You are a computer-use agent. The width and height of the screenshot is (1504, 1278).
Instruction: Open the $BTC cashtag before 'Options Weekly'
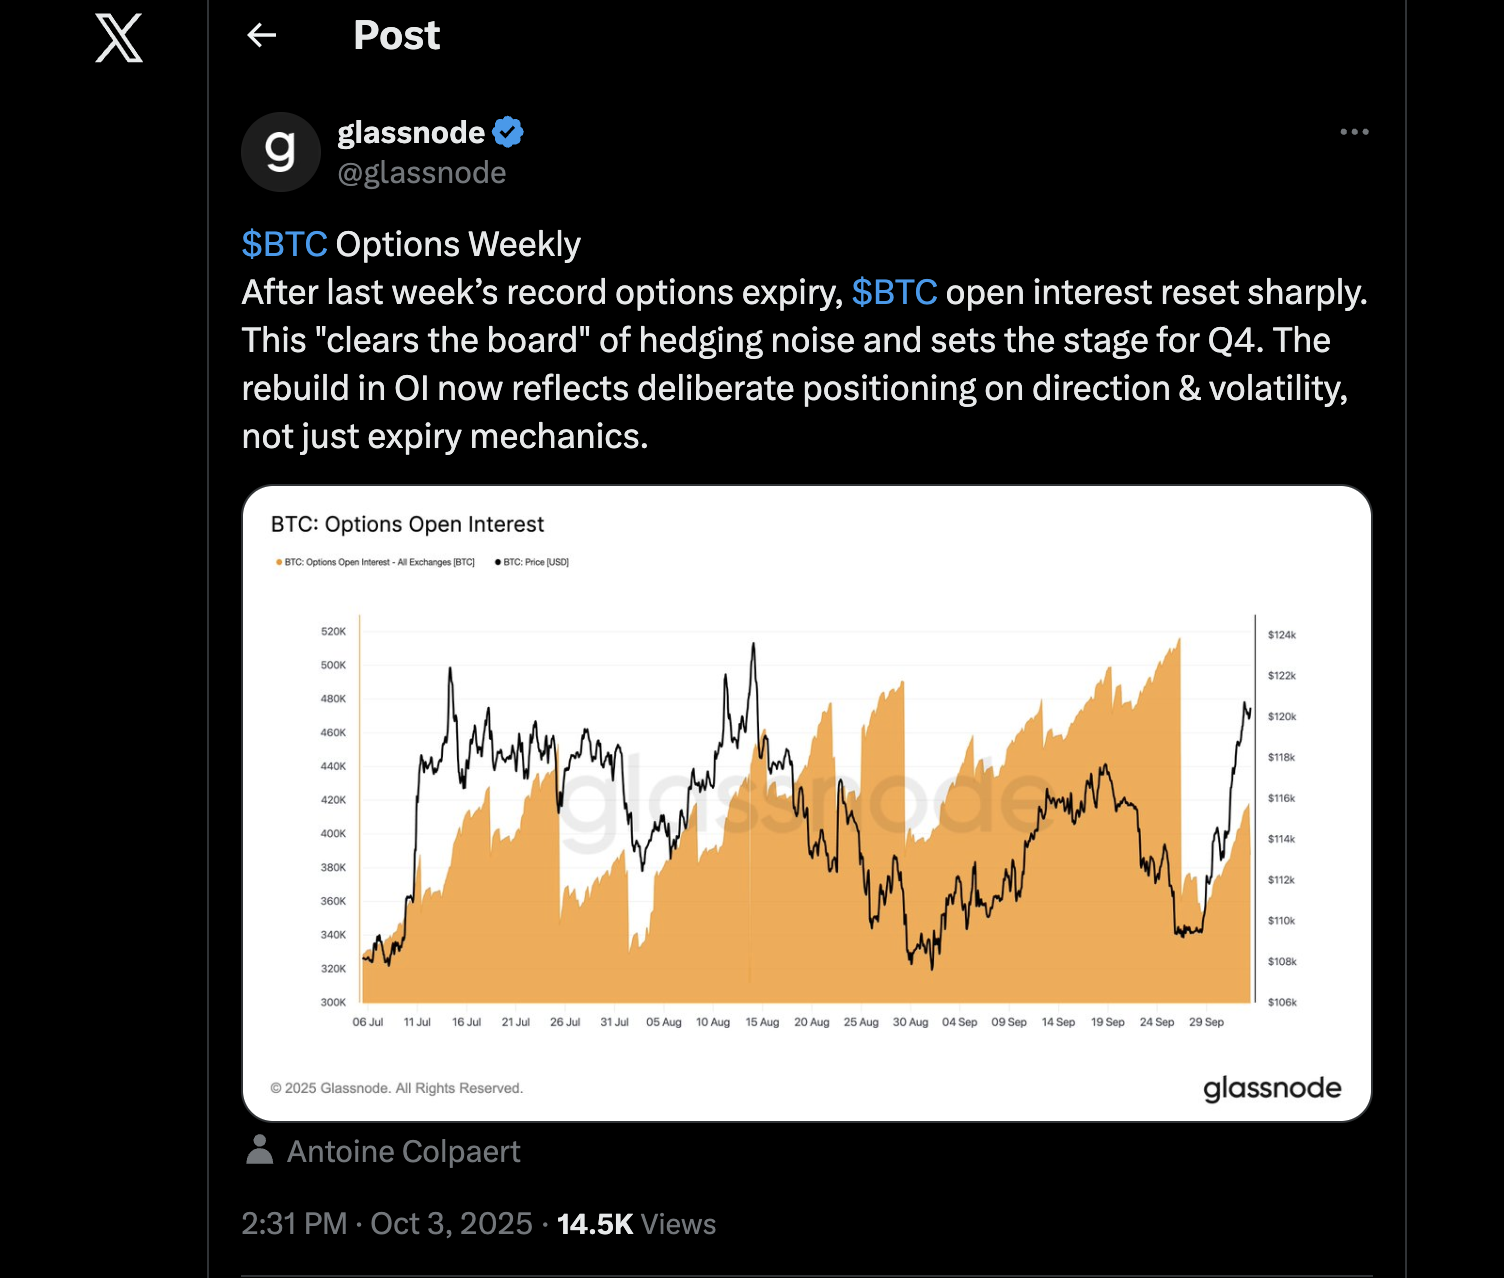click(285, 244)
